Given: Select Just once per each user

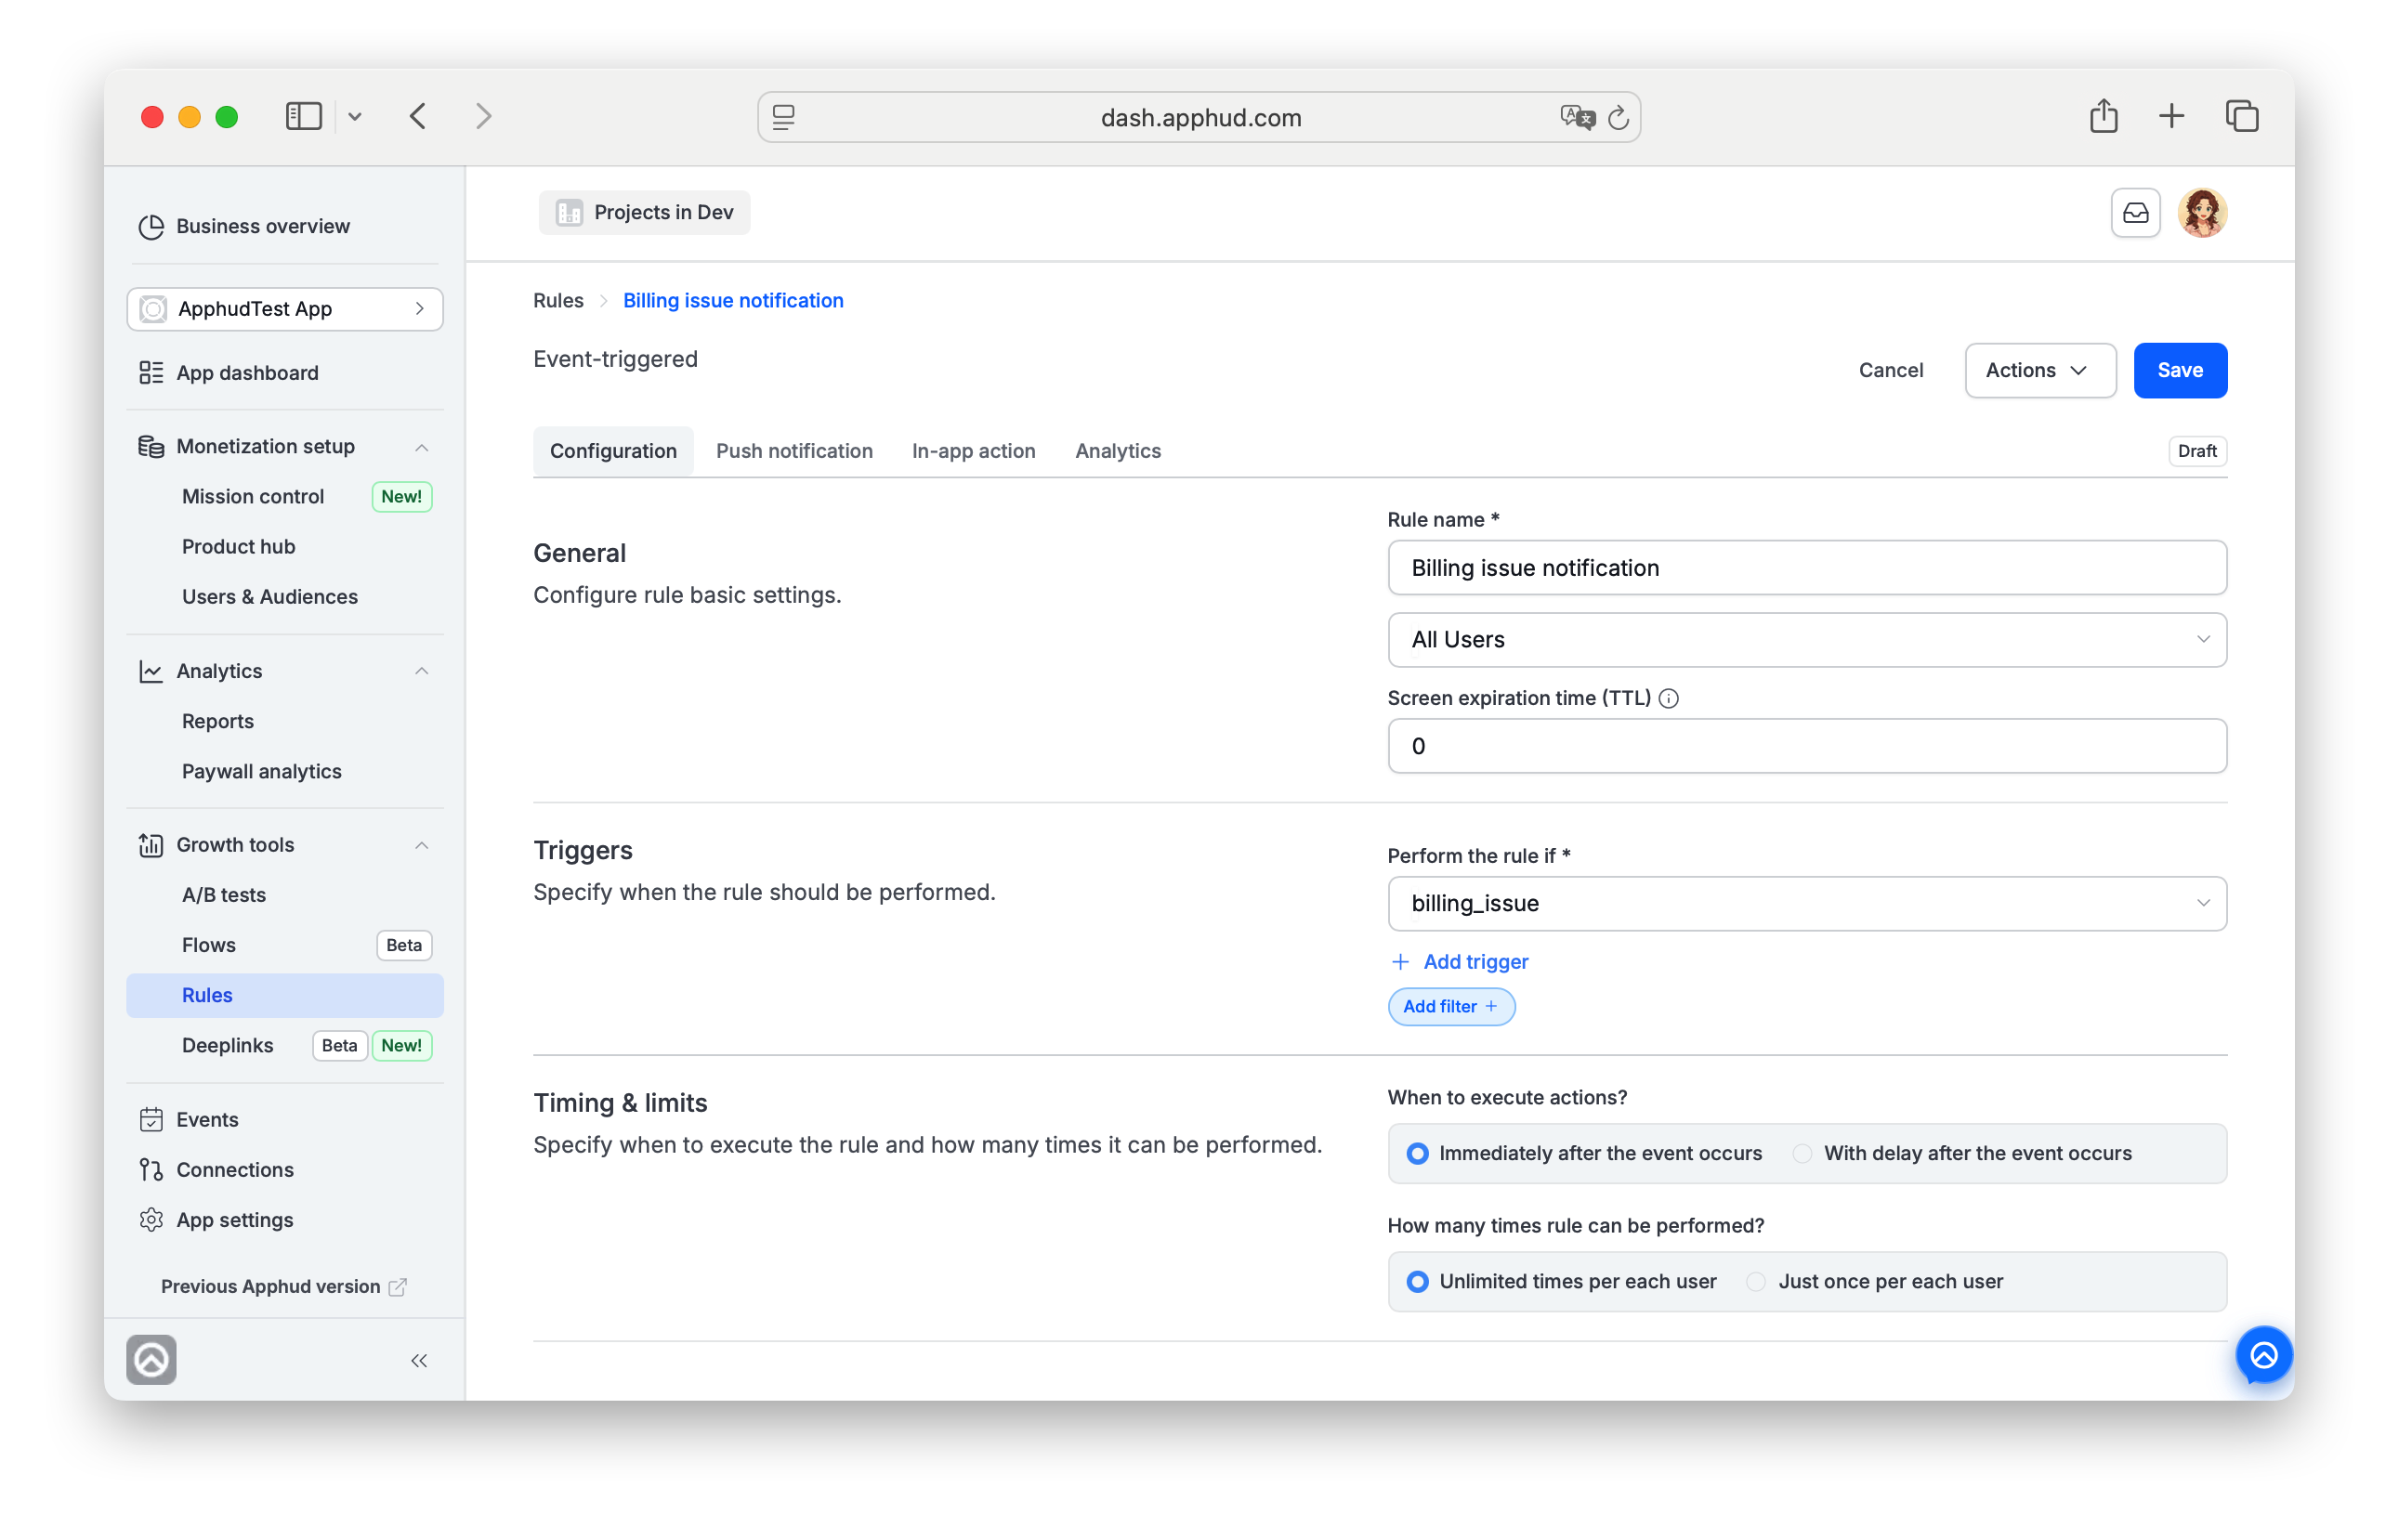Looking at the screenshot, I should (1755, 1282).
